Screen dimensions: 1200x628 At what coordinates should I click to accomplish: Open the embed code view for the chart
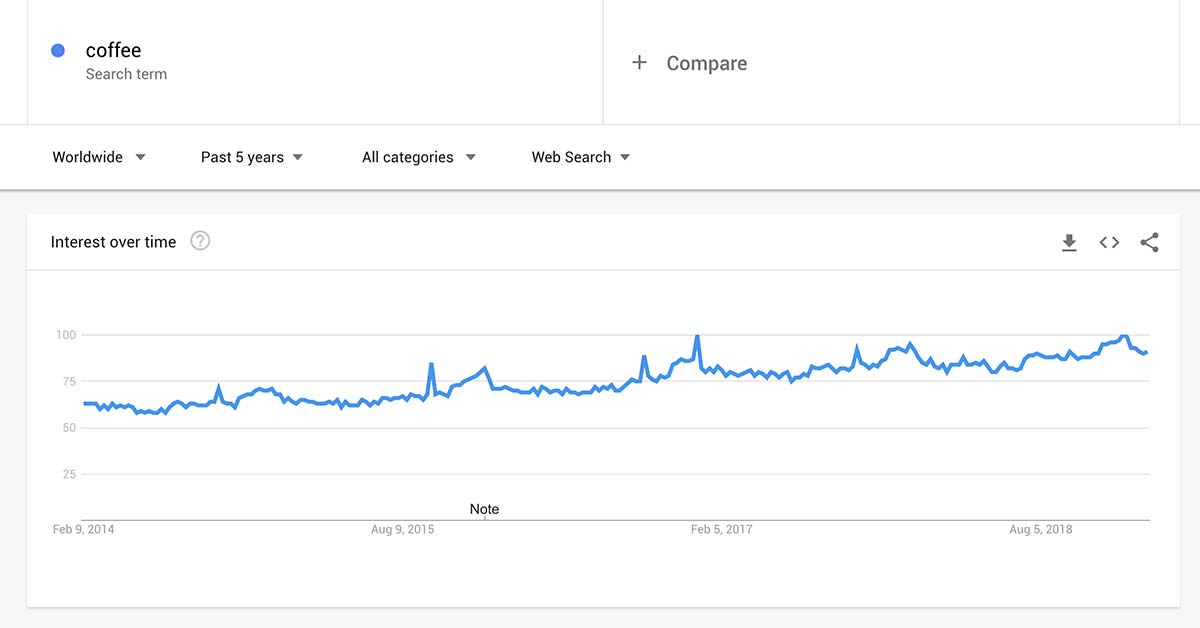click(x=1109, y=242)
